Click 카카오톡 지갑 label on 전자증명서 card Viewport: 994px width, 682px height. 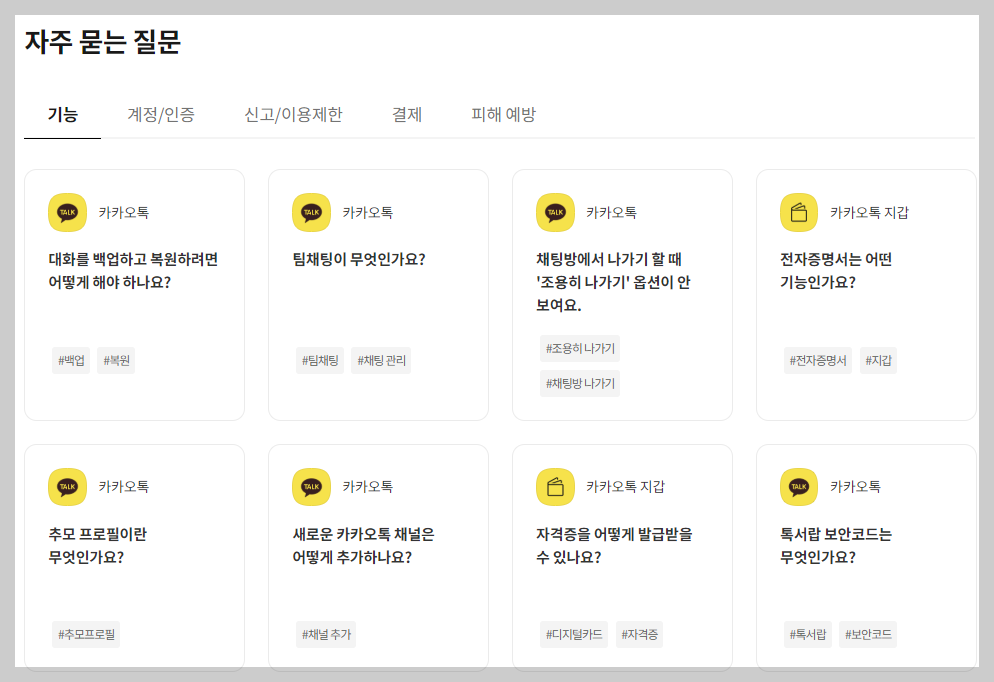coord(869,212)
